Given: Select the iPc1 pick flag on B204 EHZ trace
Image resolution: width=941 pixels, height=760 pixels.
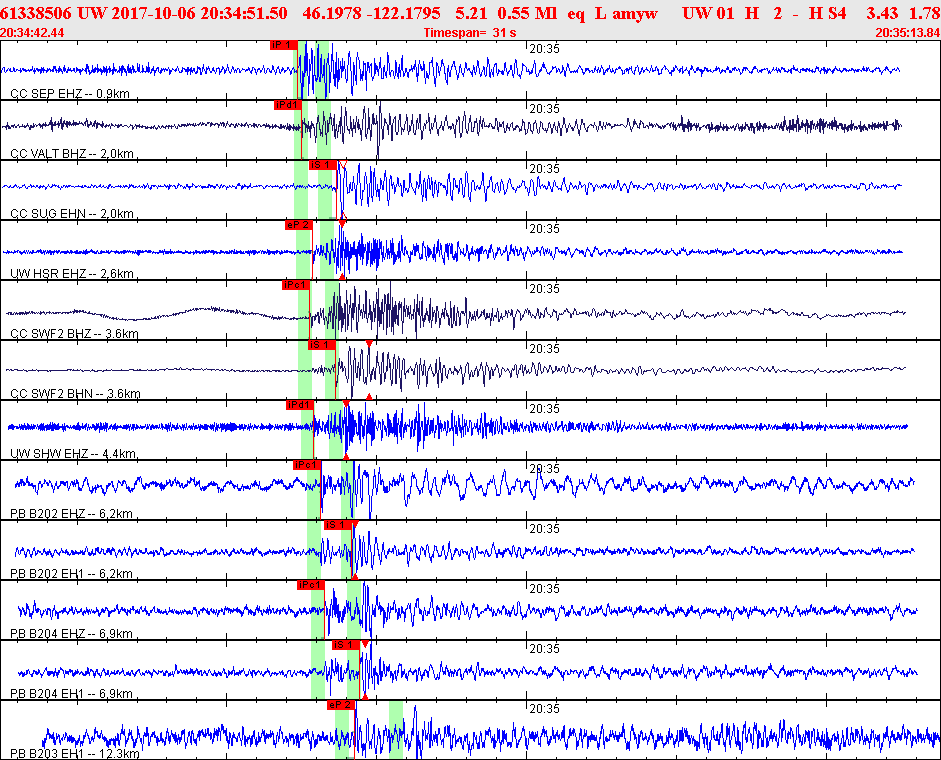Looking at the screenshot, I should click(x=310, y=585).
